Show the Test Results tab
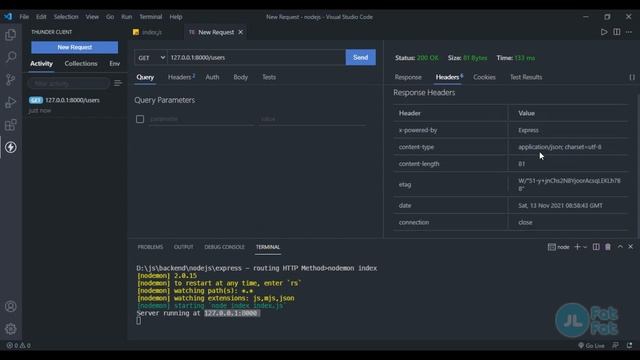640x360 pixels. pos(526,77)
